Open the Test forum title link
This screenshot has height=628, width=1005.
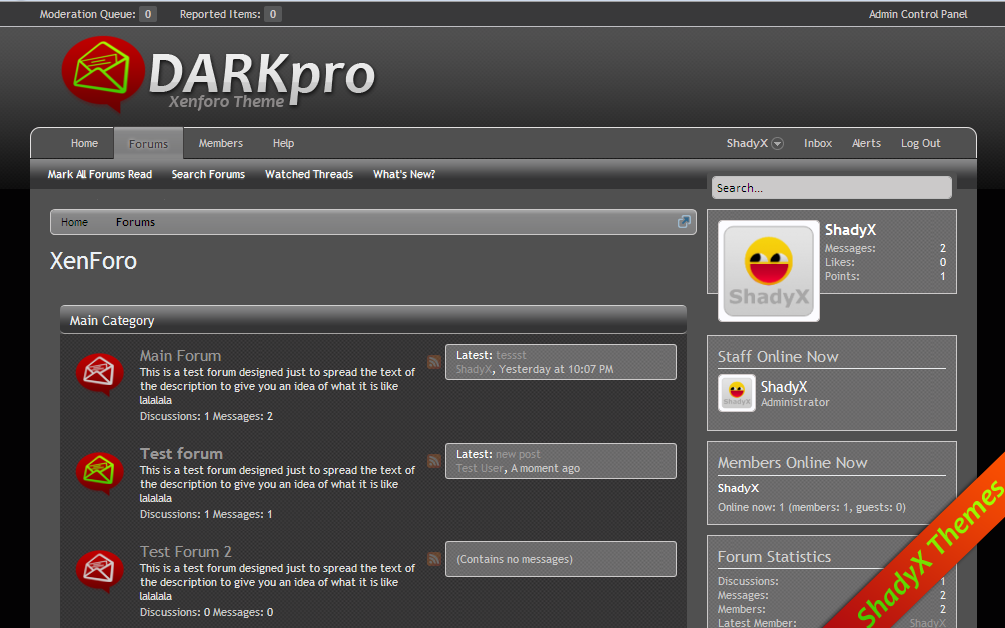click(x=181, y=454)
